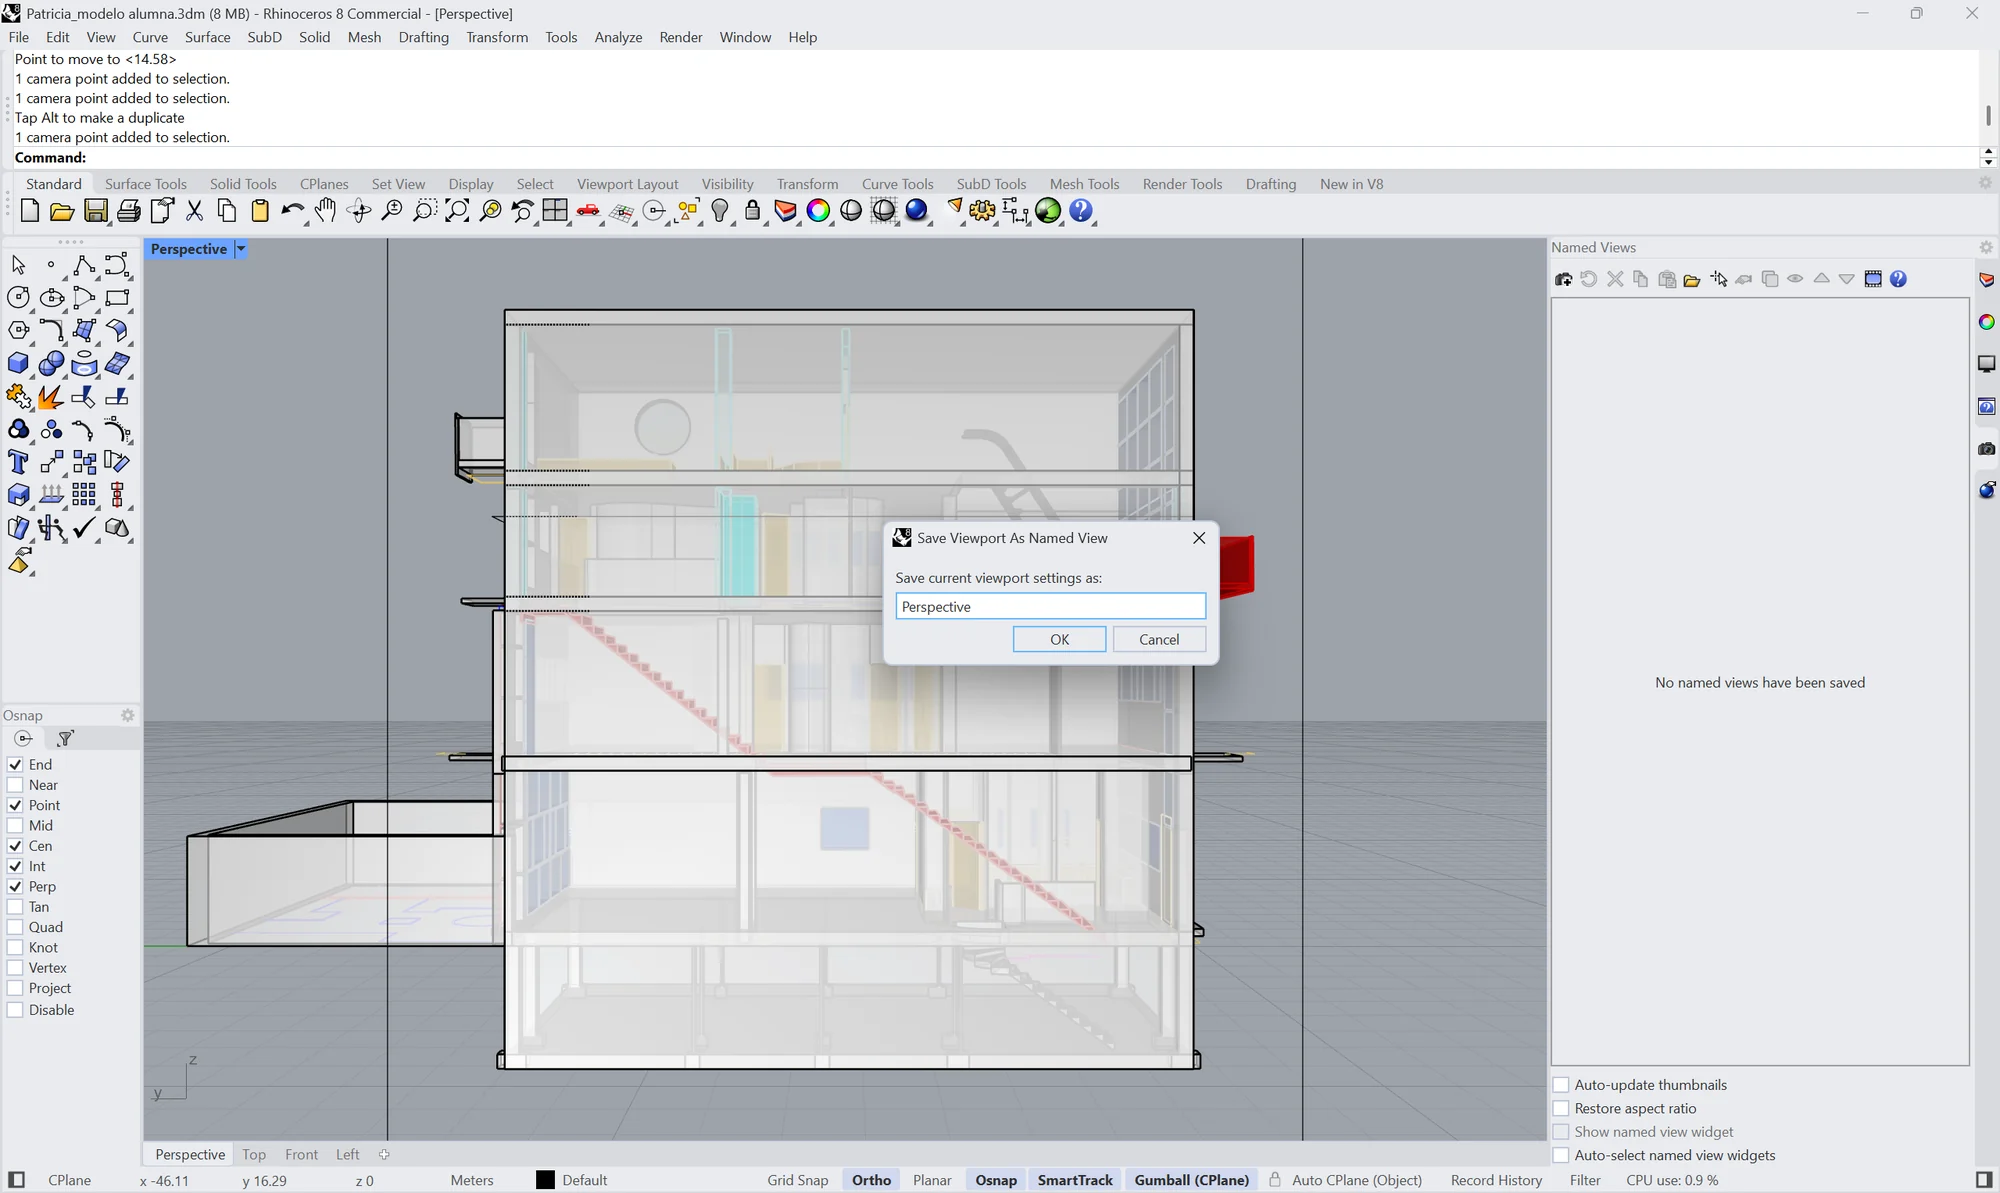This screenshot has width=2000, height=1193.
Task: Switch to the Curve Tools toolbar tab
Action: pos(897,184)
